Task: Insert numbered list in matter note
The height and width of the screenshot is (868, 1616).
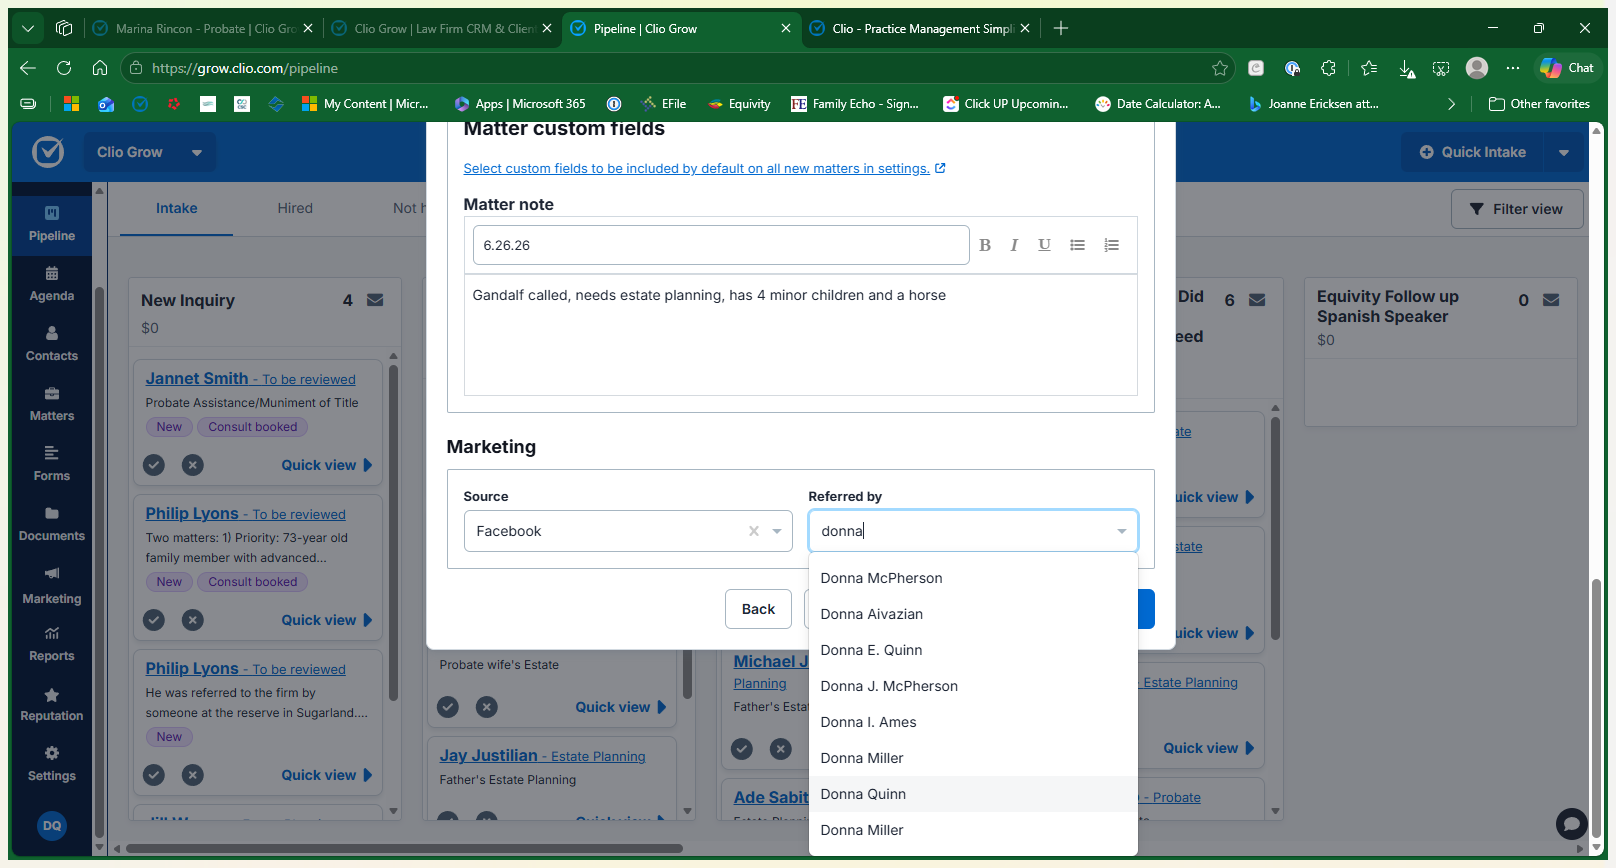Action: click(1111, 245)
